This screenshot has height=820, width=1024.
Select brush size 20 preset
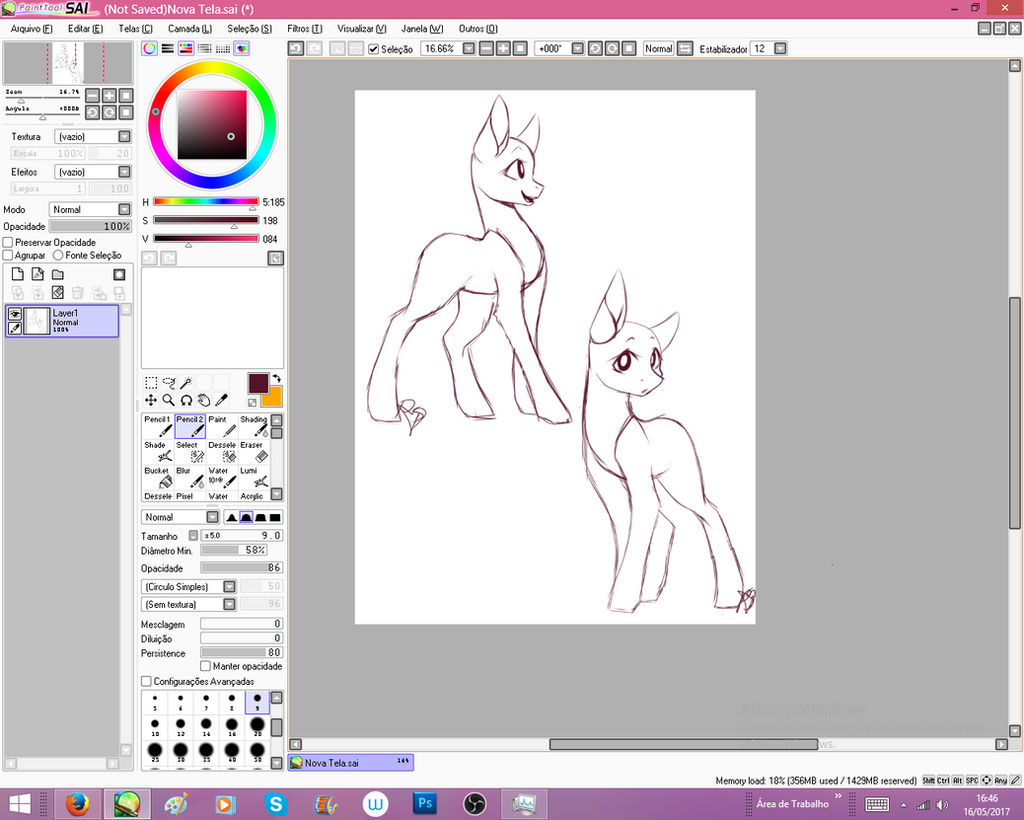pos(257,725)
